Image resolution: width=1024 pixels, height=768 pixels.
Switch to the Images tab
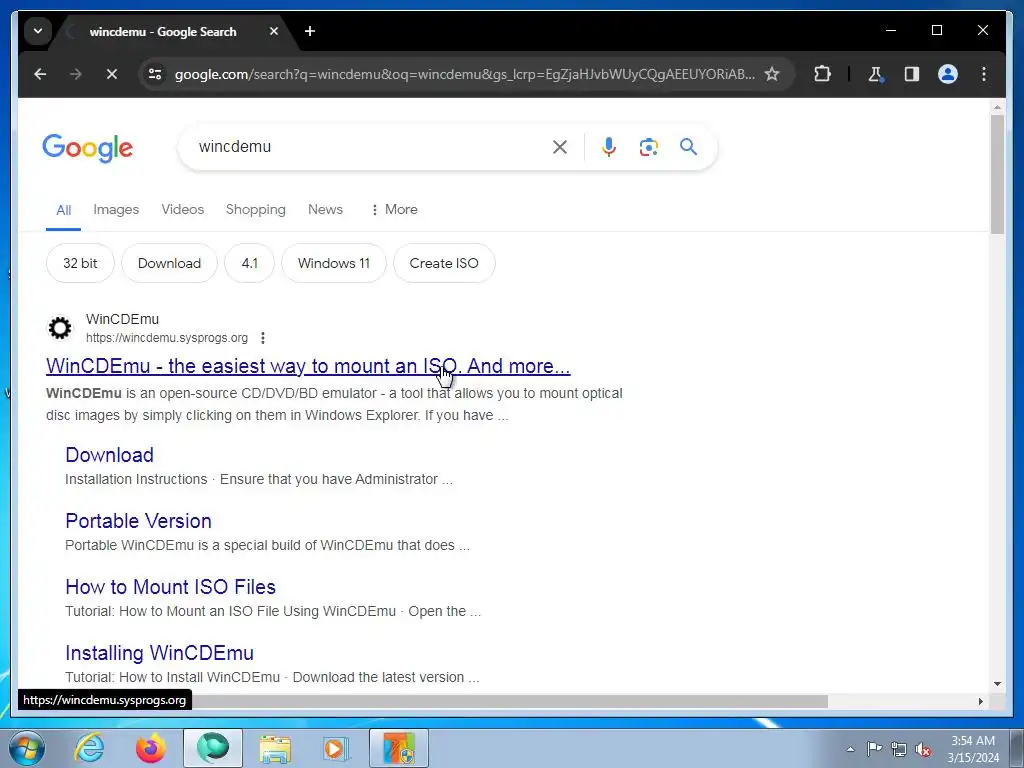click(116, 210)
